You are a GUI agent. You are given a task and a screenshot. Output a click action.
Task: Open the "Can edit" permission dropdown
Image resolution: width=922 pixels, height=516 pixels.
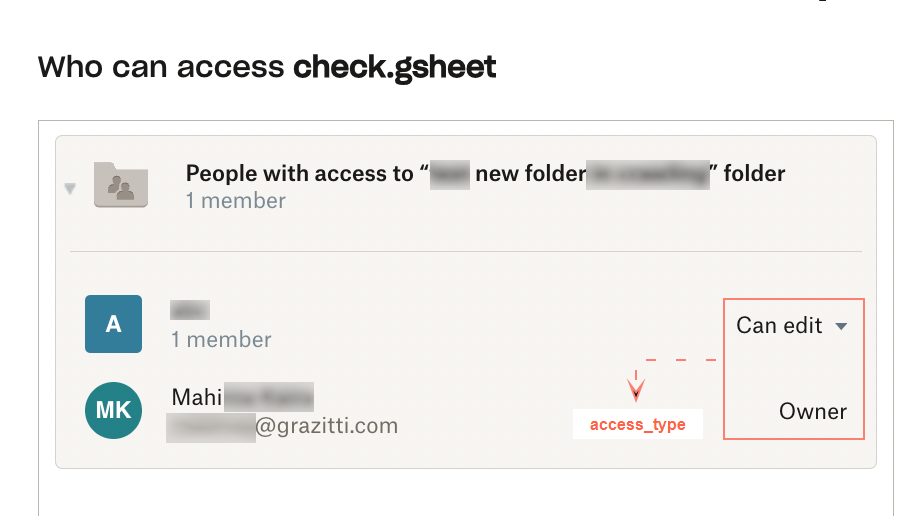pos(791,326)
